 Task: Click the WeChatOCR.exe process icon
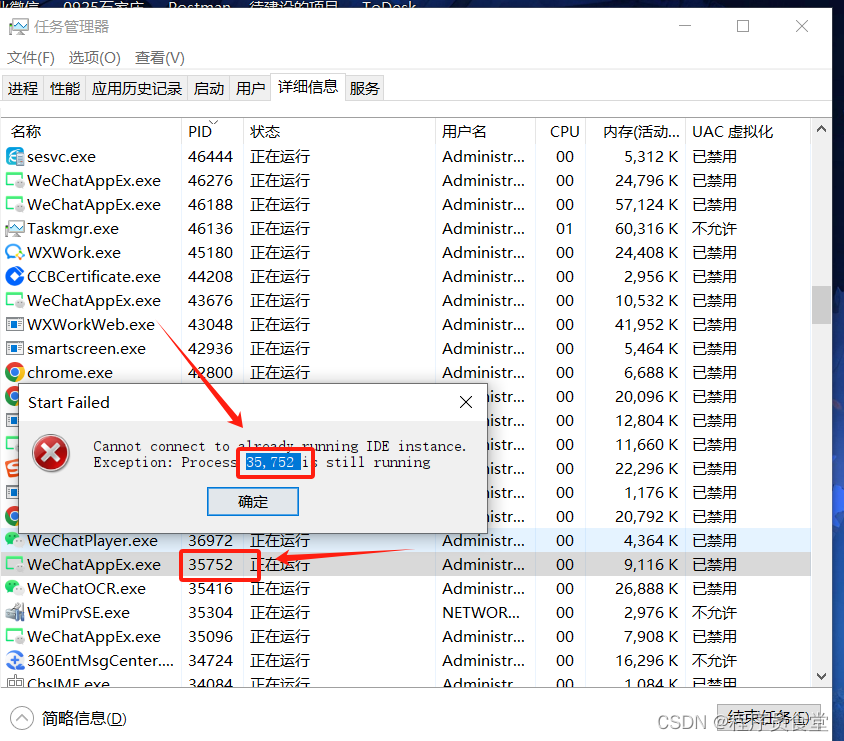click(x=15, y=588)
